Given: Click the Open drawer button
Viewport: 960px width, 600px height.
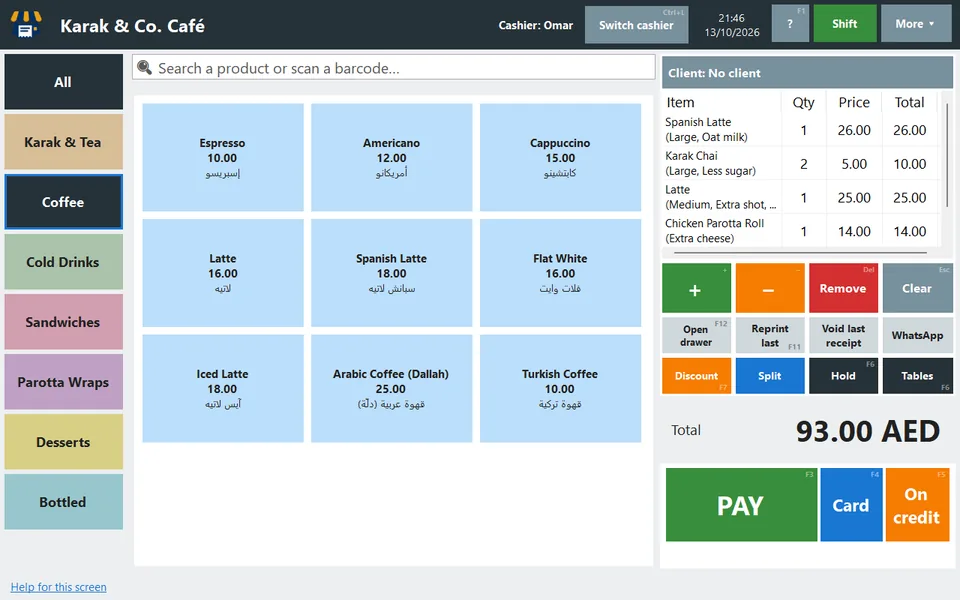Looking at the screenshot, I should 696,336.
